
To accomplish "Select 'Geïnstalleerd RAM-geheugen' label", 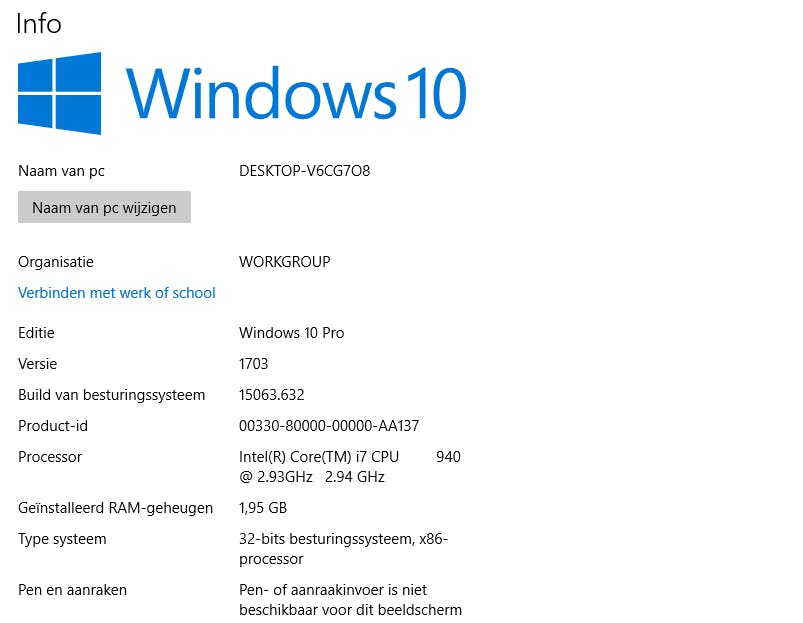I will click(x=115, y=508).
